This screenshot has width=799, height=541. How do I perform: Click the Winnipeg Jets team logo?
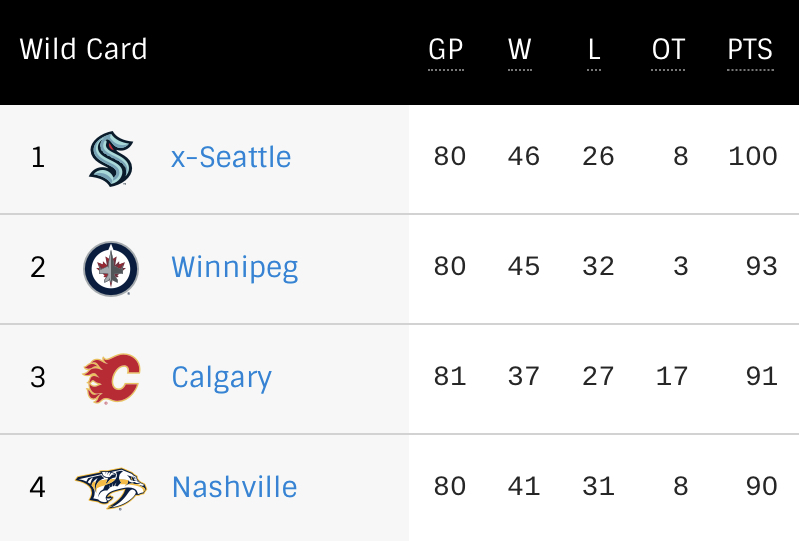coord(111,268)
